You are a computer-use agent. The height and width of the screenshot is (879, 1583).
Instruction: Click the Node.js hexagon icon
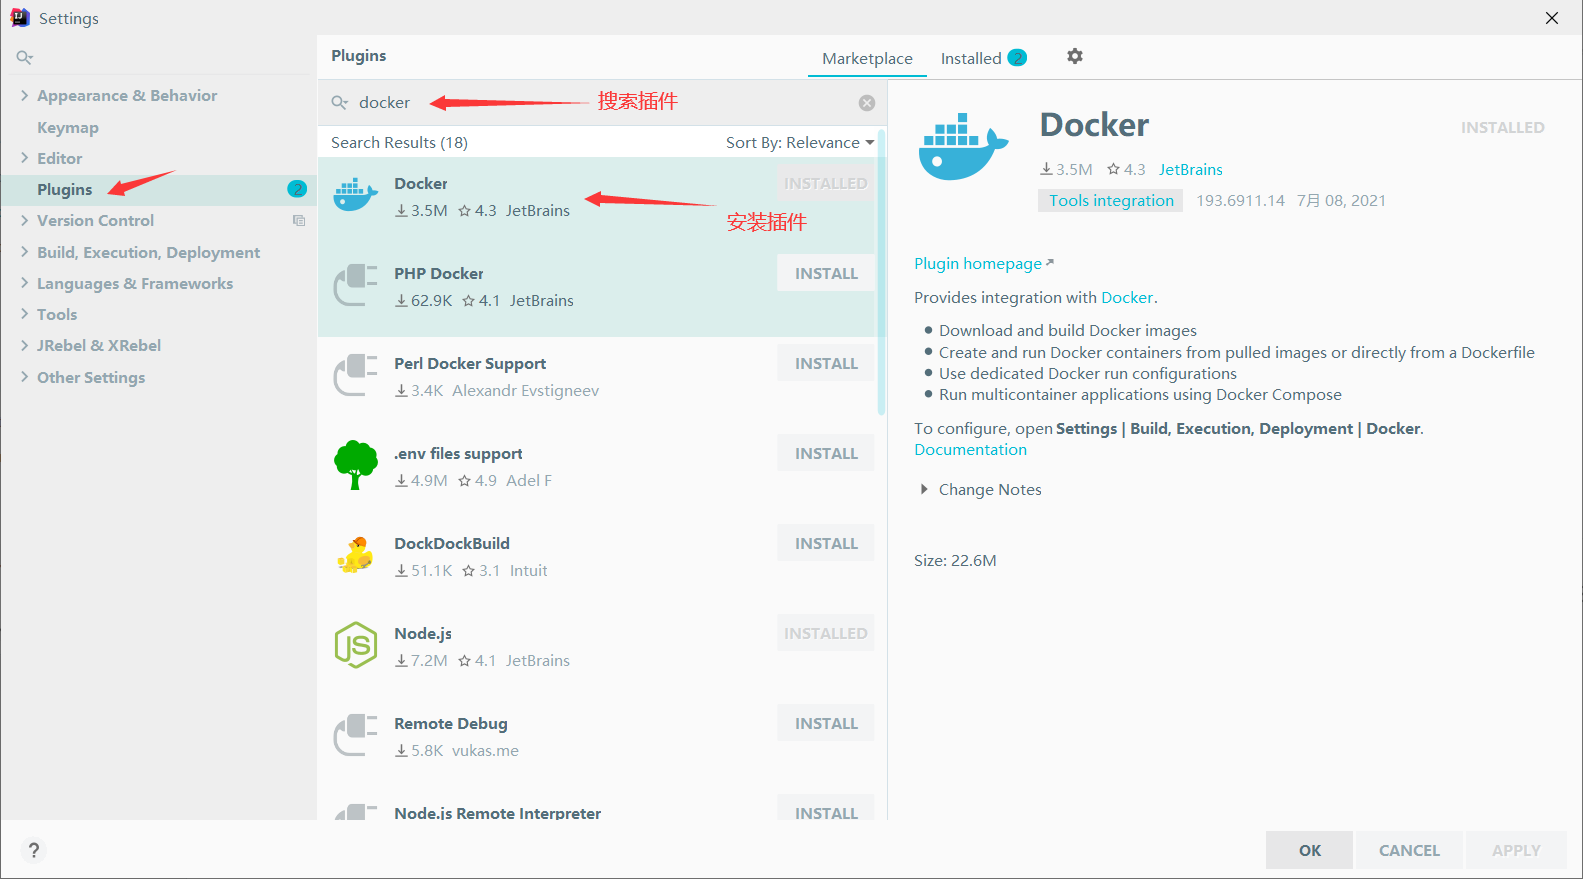[355, 645]
